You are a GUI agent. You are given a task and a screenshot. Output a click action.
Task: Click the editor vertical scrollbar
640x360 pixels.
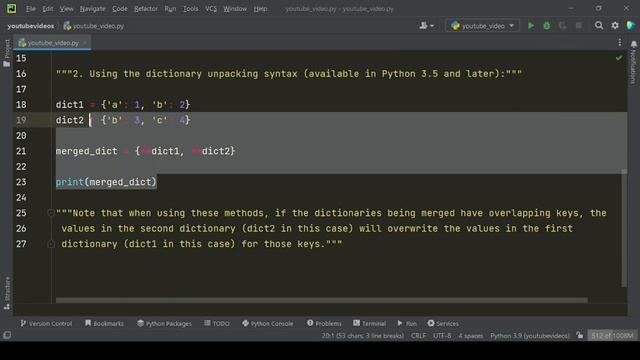click(x=624, y=229)
